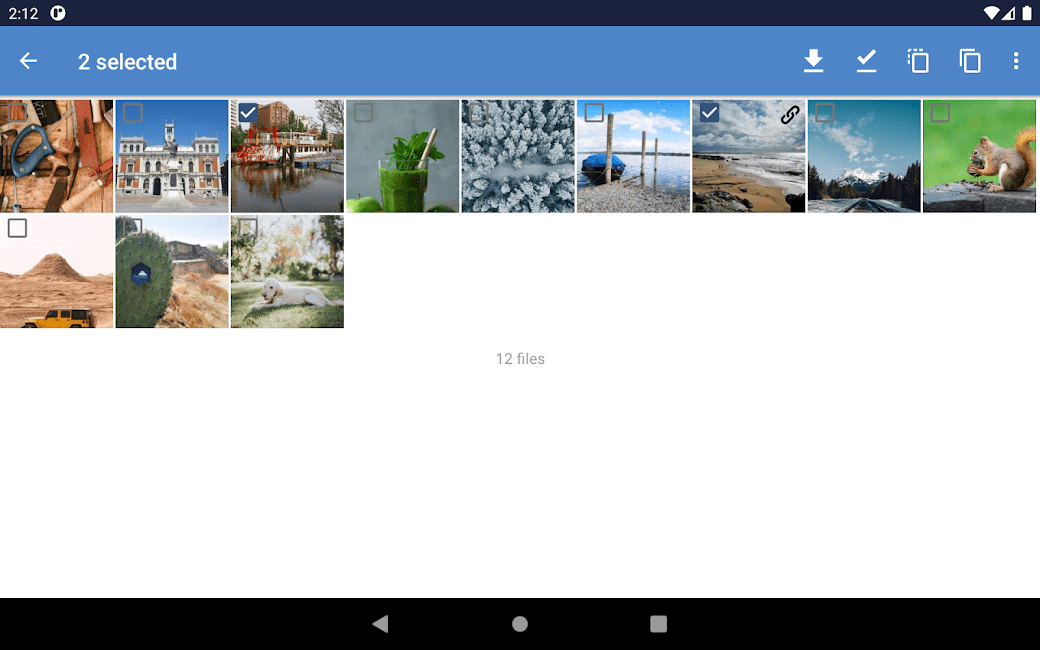The image size is (1040, 650).
Task: Tap the status bar app notification icon
Action: tap(58, 13)
